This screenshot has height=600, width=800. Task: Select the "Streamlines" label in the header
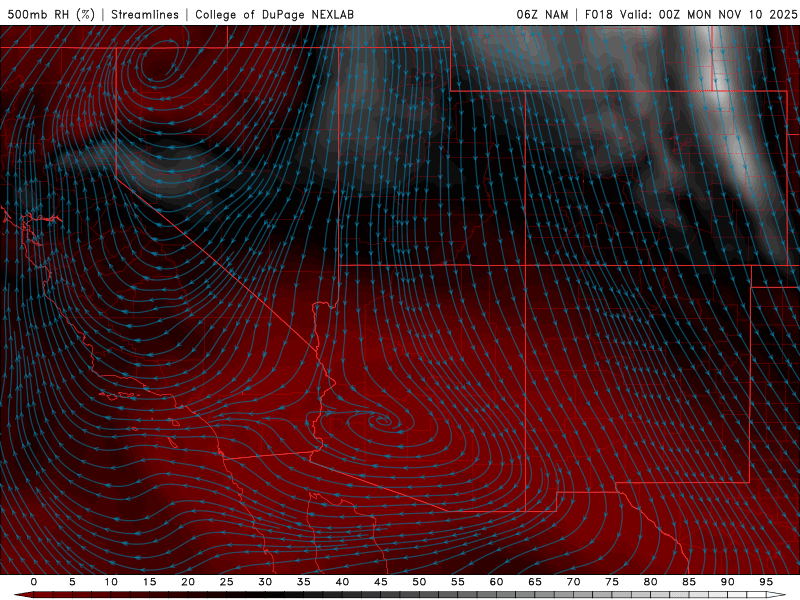tap(145, 14)
